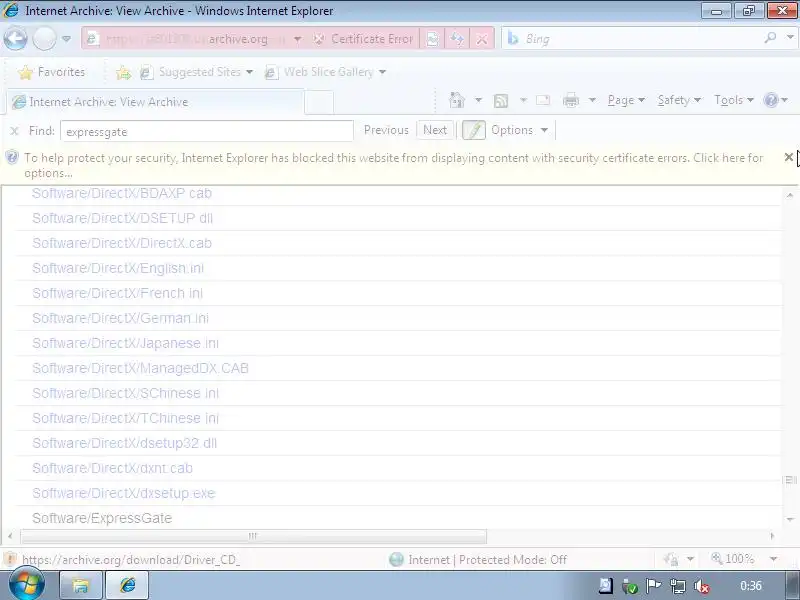
Task: Click the Home icon in command bar
Action: click(x=457, y=100)
